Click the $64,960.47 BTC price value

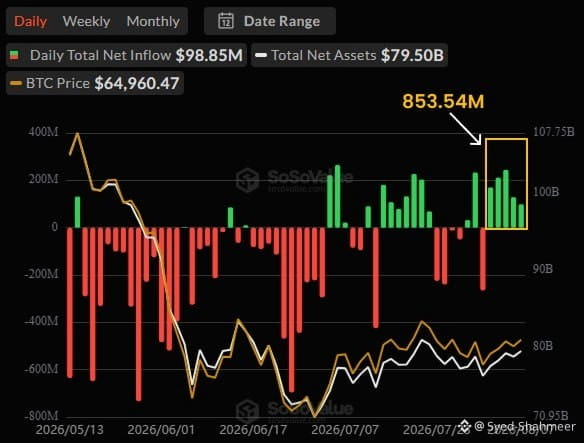point(137,83)
